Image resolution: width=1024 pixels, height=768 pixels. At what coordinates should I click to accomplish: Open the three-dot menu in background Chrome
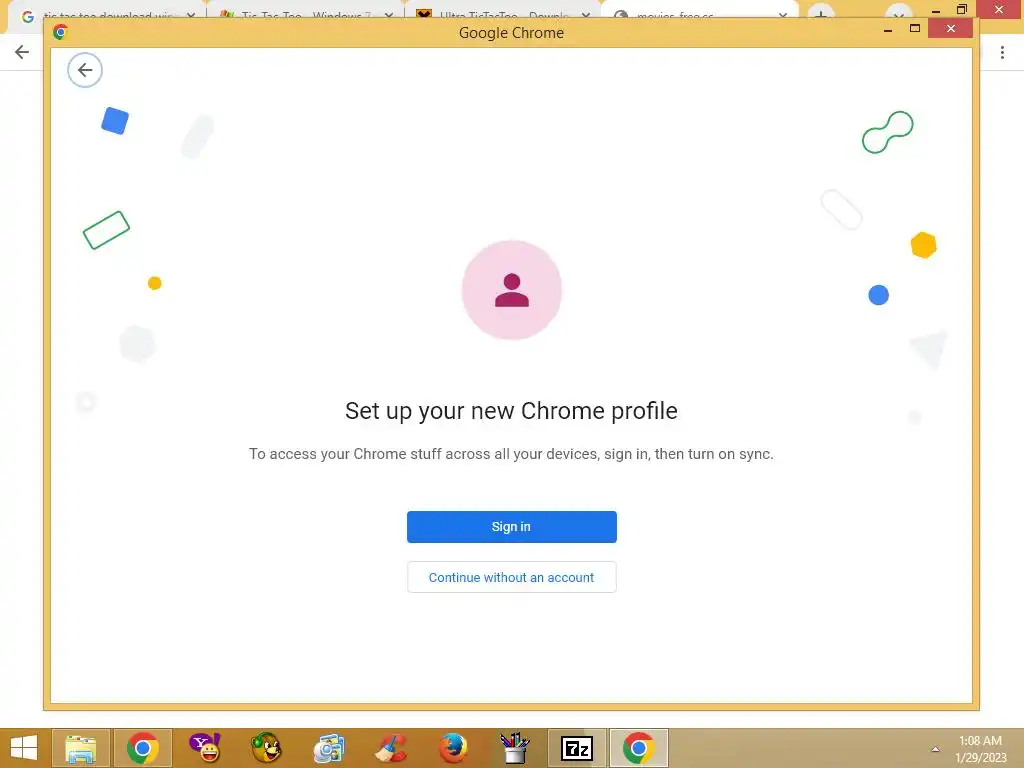pyautogui.click(x=1002, y=52)
